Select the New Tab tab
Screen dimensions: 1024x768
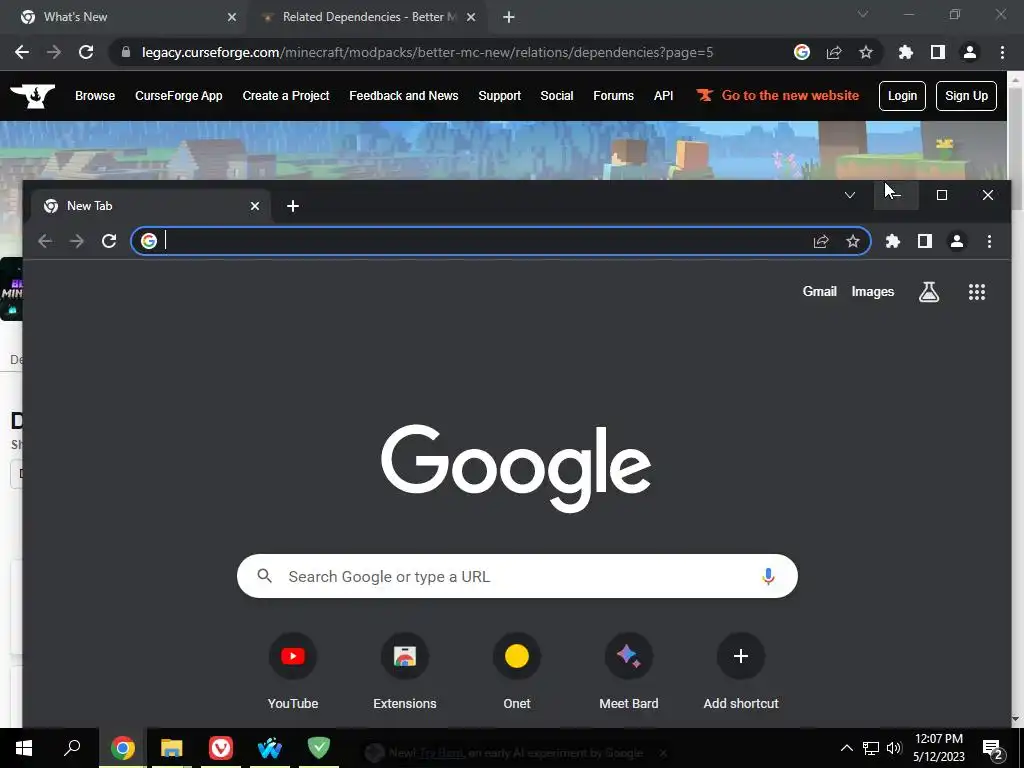pos(152,206)
